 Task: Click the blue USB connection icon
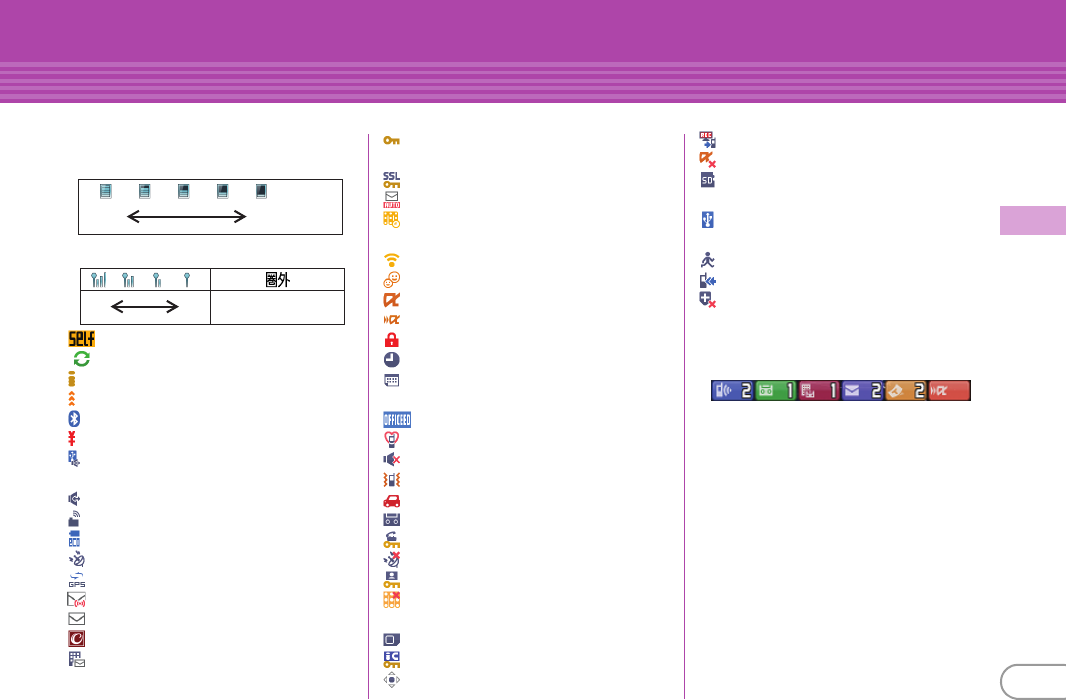coord(708,220)
